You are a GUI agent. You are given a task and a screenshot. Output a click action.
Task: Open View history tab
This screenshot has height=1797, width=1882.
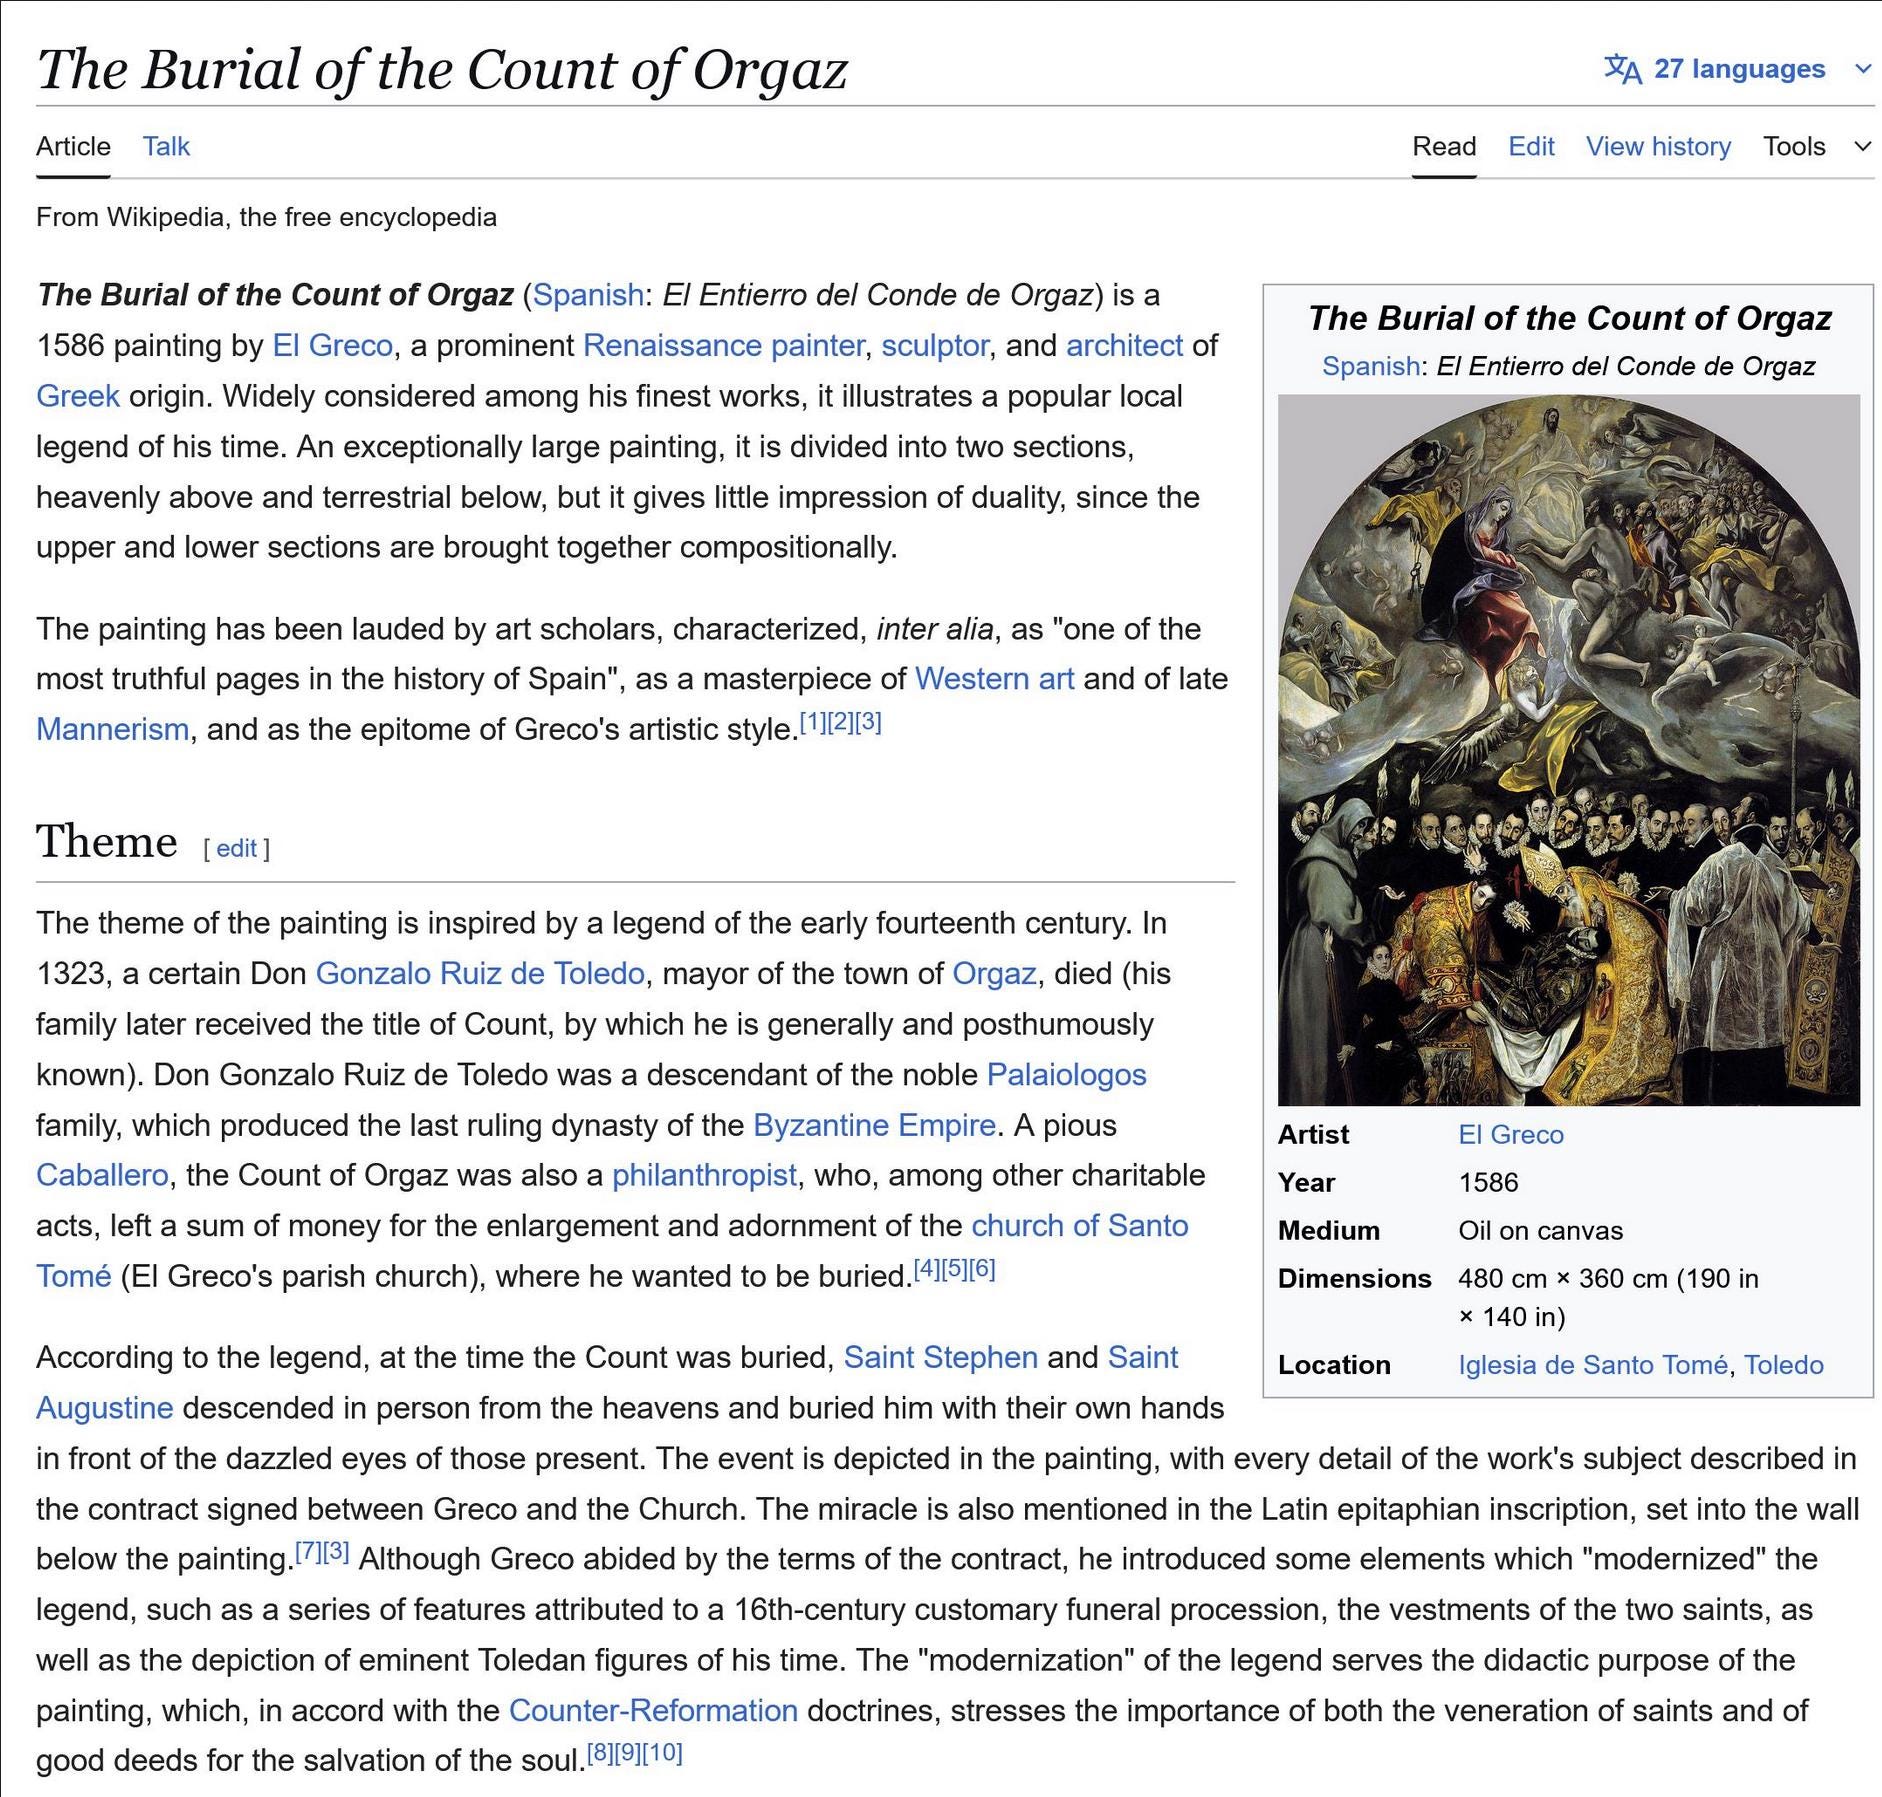point(1658,146)
